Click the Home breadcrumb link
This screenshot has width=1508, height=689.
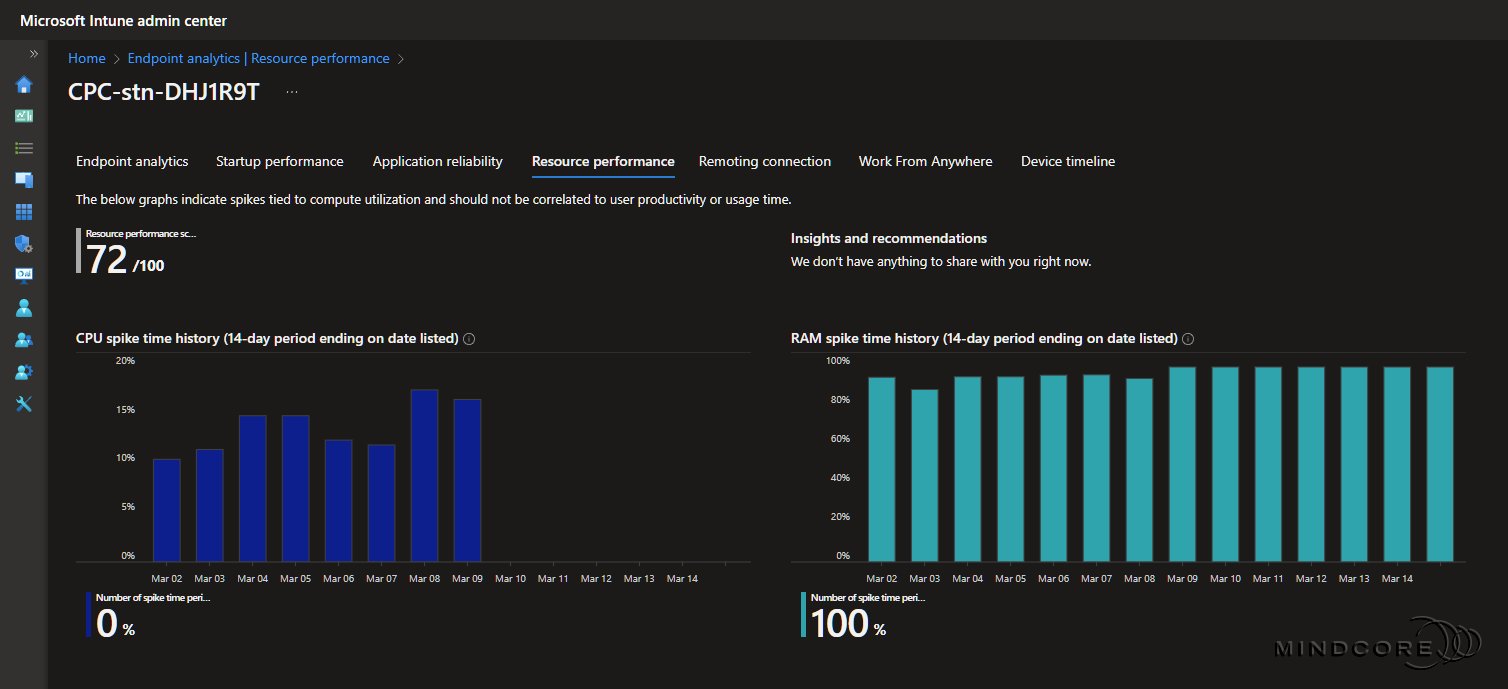(x=87, y=59)
